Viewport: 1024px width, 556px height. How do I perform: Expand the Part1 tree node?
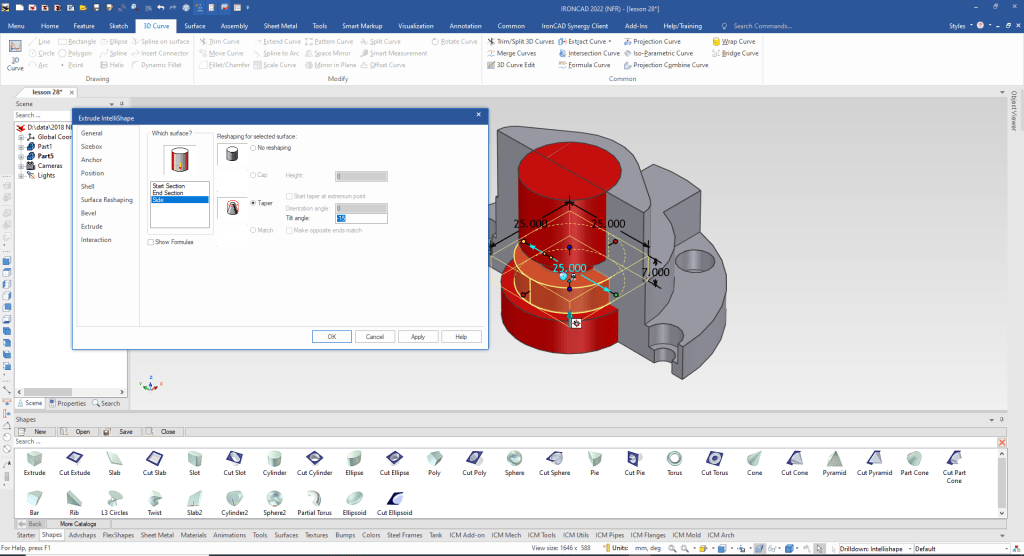[20, 147]
